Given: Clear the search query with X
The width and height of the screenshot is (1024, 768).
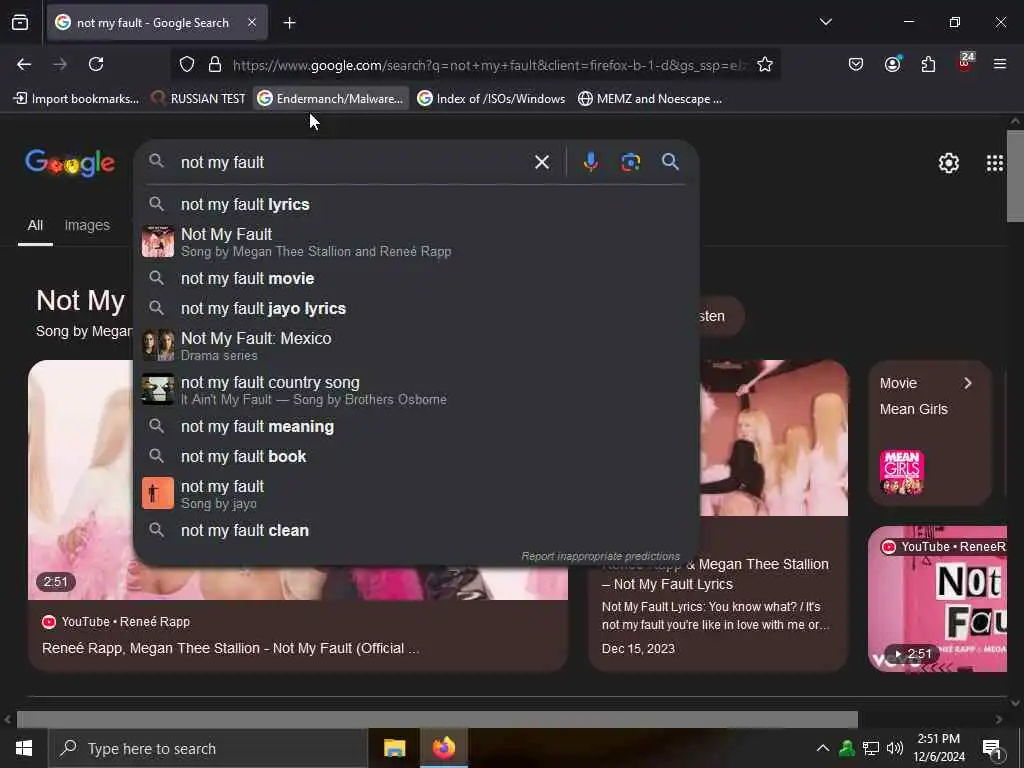Looking at the screenshot, I should tap(541, 162).
